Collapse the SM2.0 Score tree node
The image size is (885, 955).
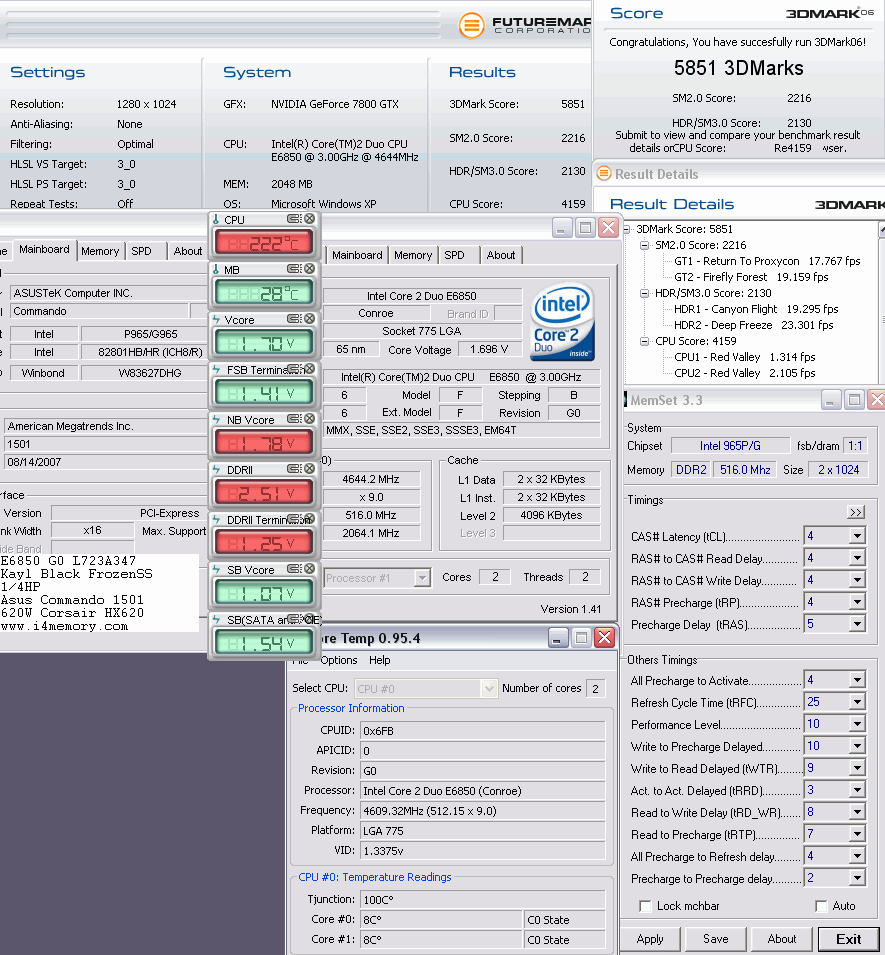point(644,245)
